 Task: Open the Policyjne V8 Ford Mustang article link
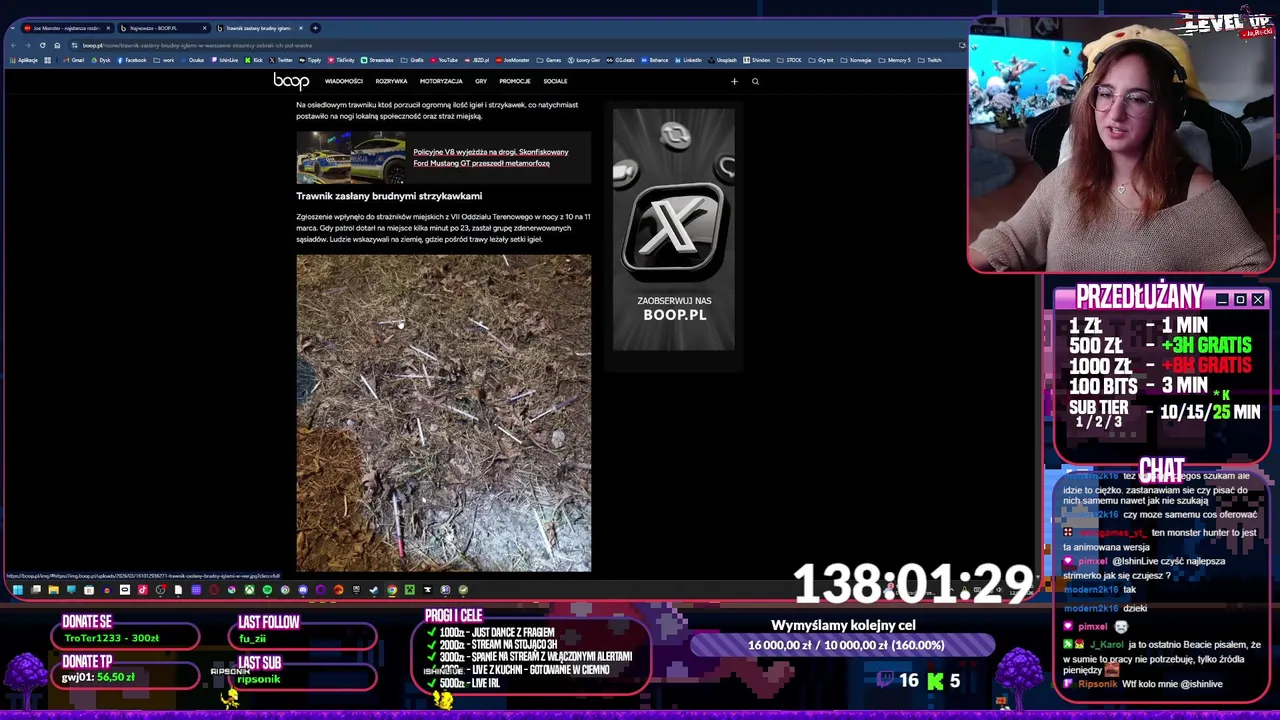[x=490, y=157]
